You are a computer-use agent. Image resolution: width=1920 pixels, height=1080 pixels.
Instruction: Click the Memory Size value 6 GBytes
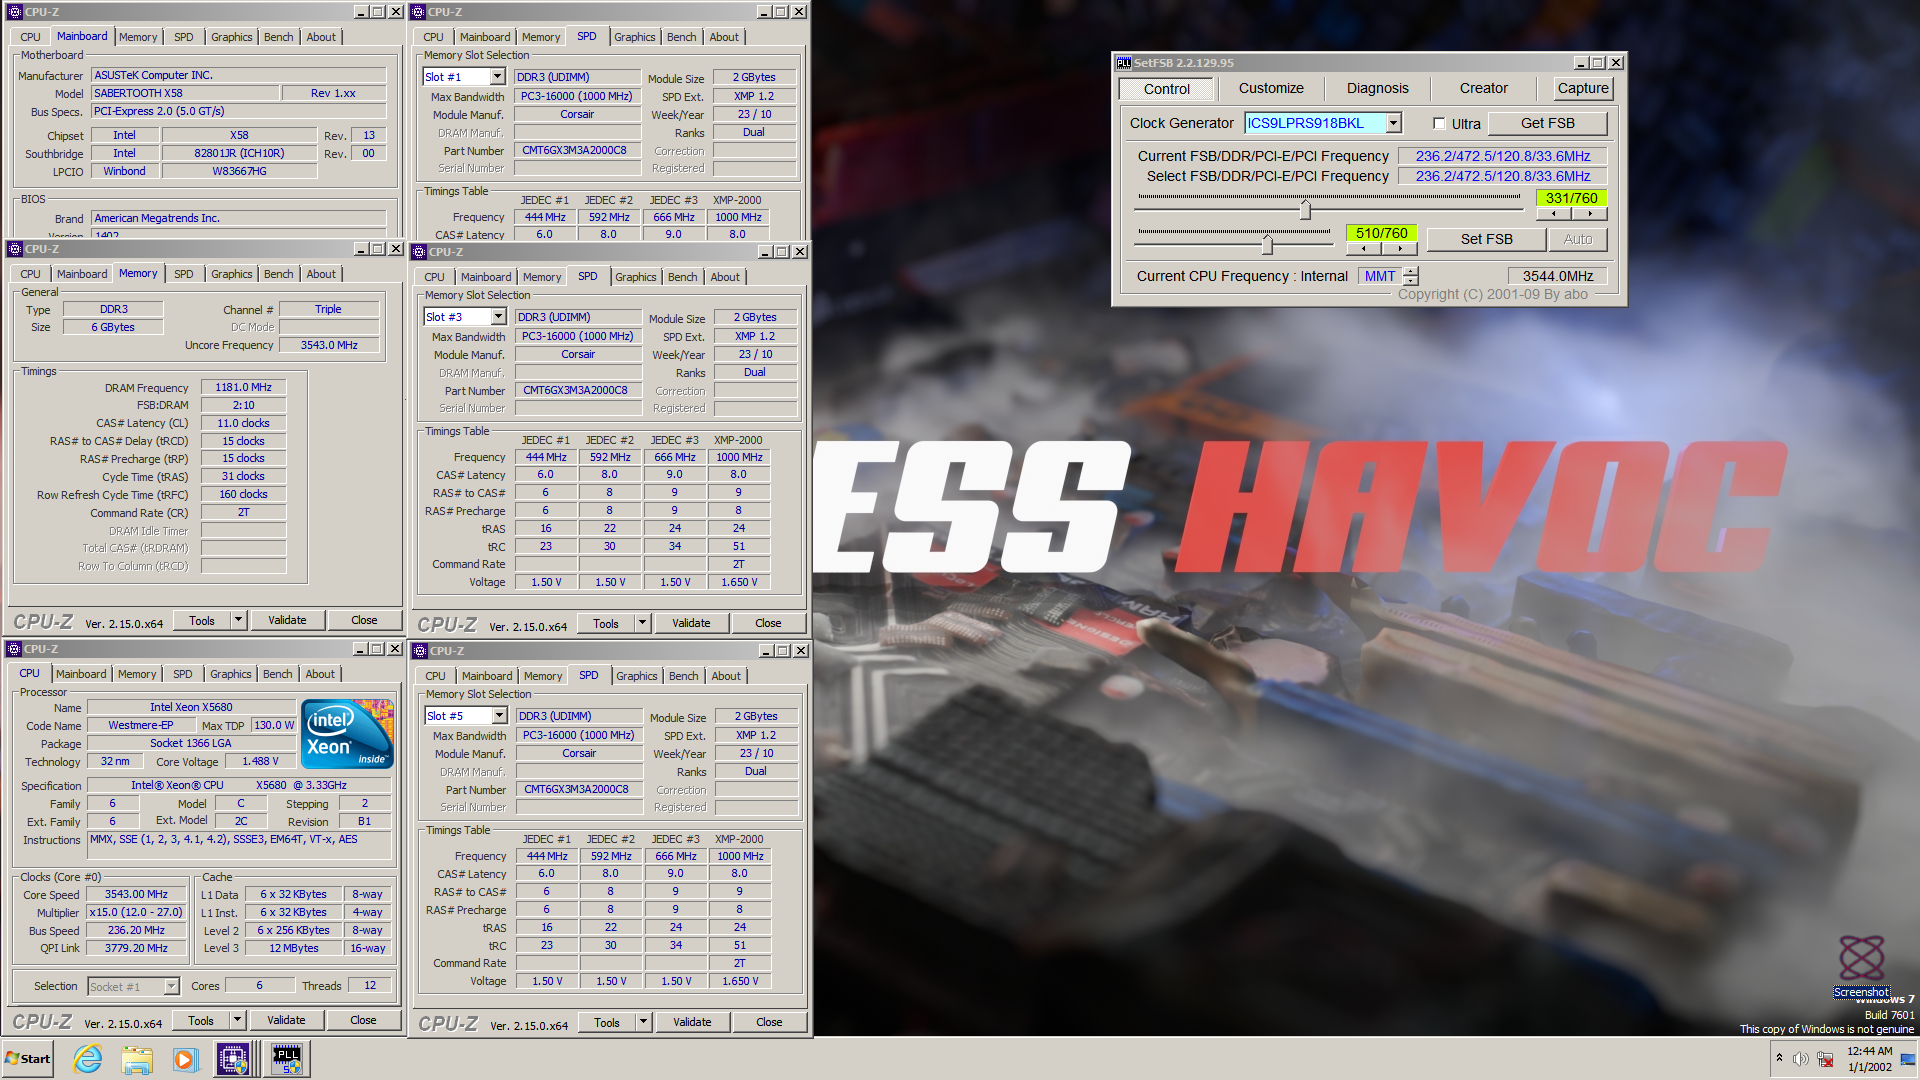(113, 327)
